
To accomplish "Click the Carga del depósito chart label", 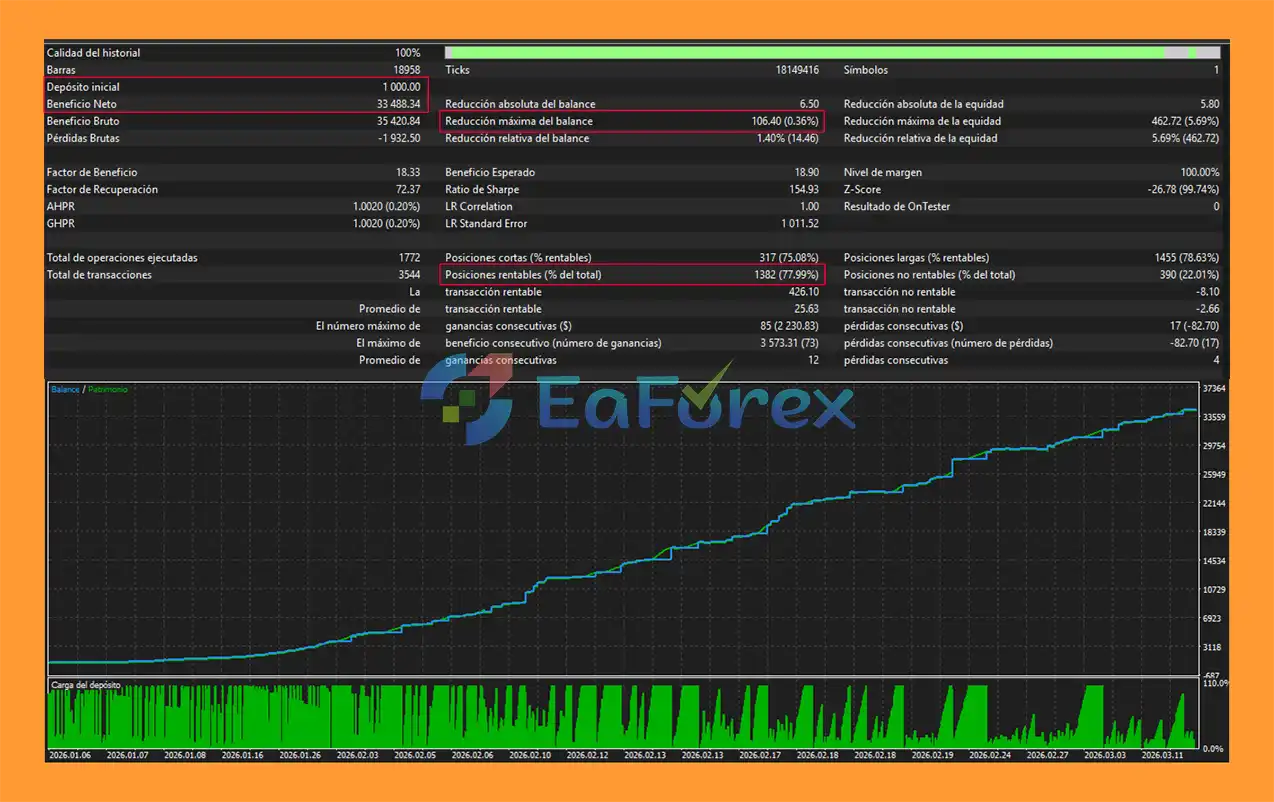I will click(84, 686).
